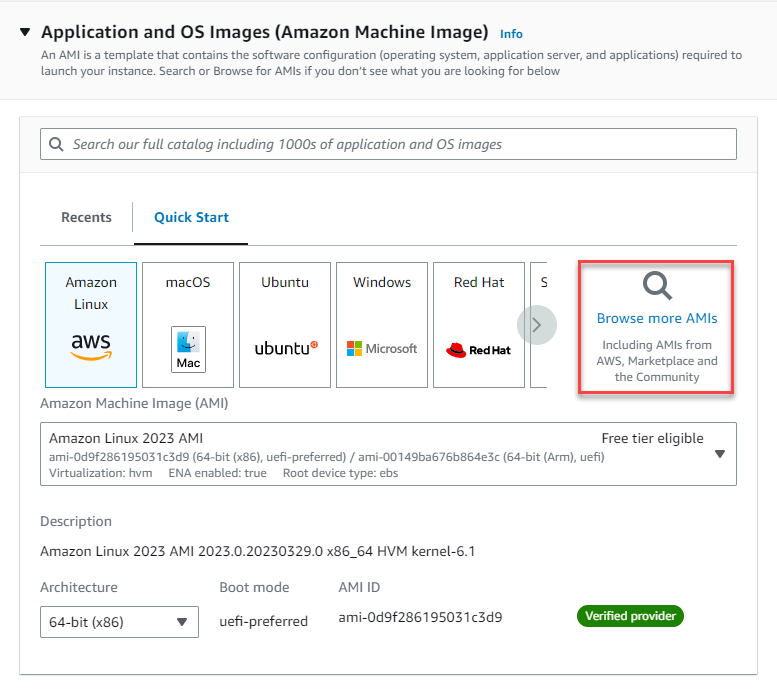Open the Info link beside section title
777x693 pixels.
(x=511, y=34)
